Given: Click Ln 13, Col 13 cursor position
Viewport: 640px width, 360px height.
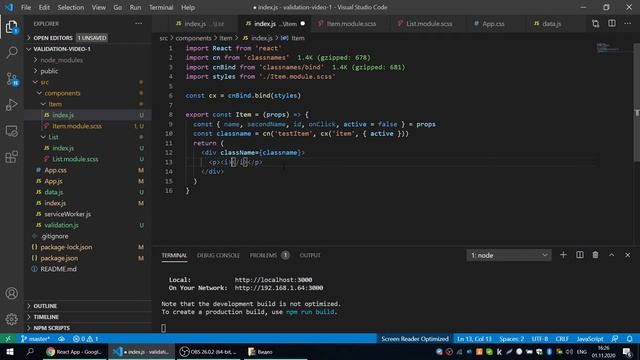Looking at the screenshot, I should (x=474, y=339).
